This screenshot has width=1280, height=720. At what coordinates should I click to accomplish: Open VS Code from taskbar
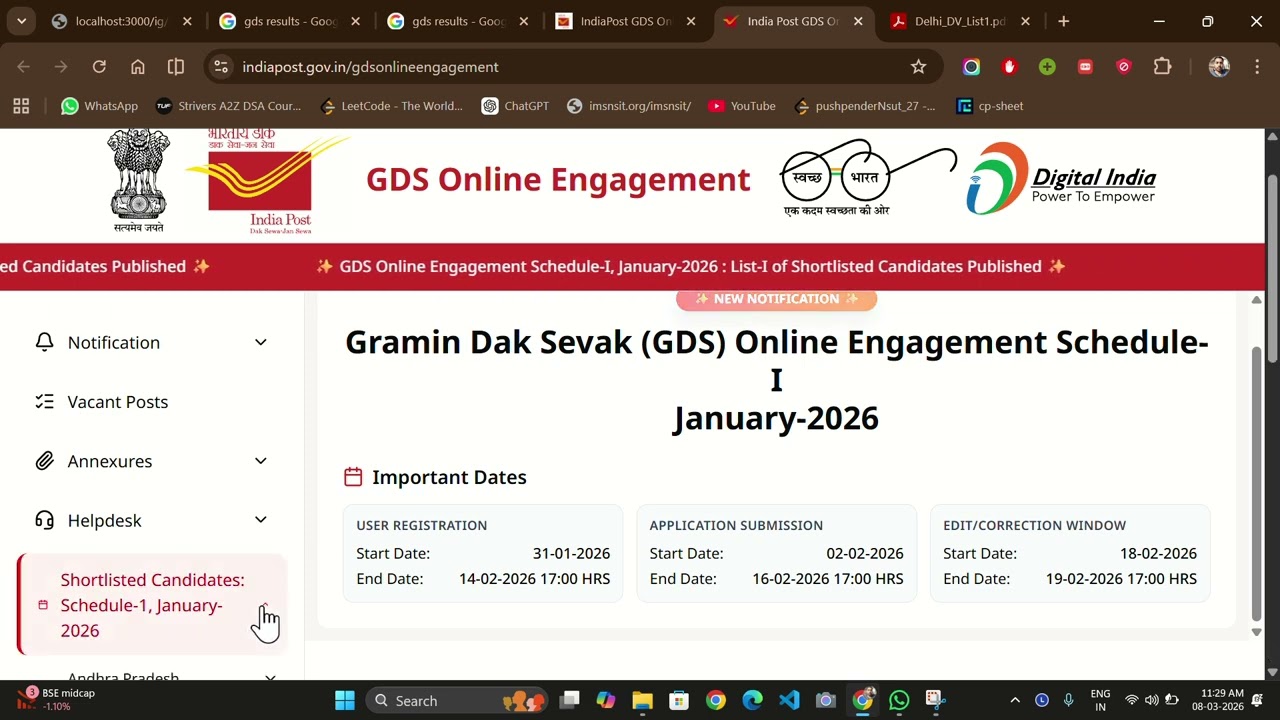pyautogui.click(x=789, y=701)
